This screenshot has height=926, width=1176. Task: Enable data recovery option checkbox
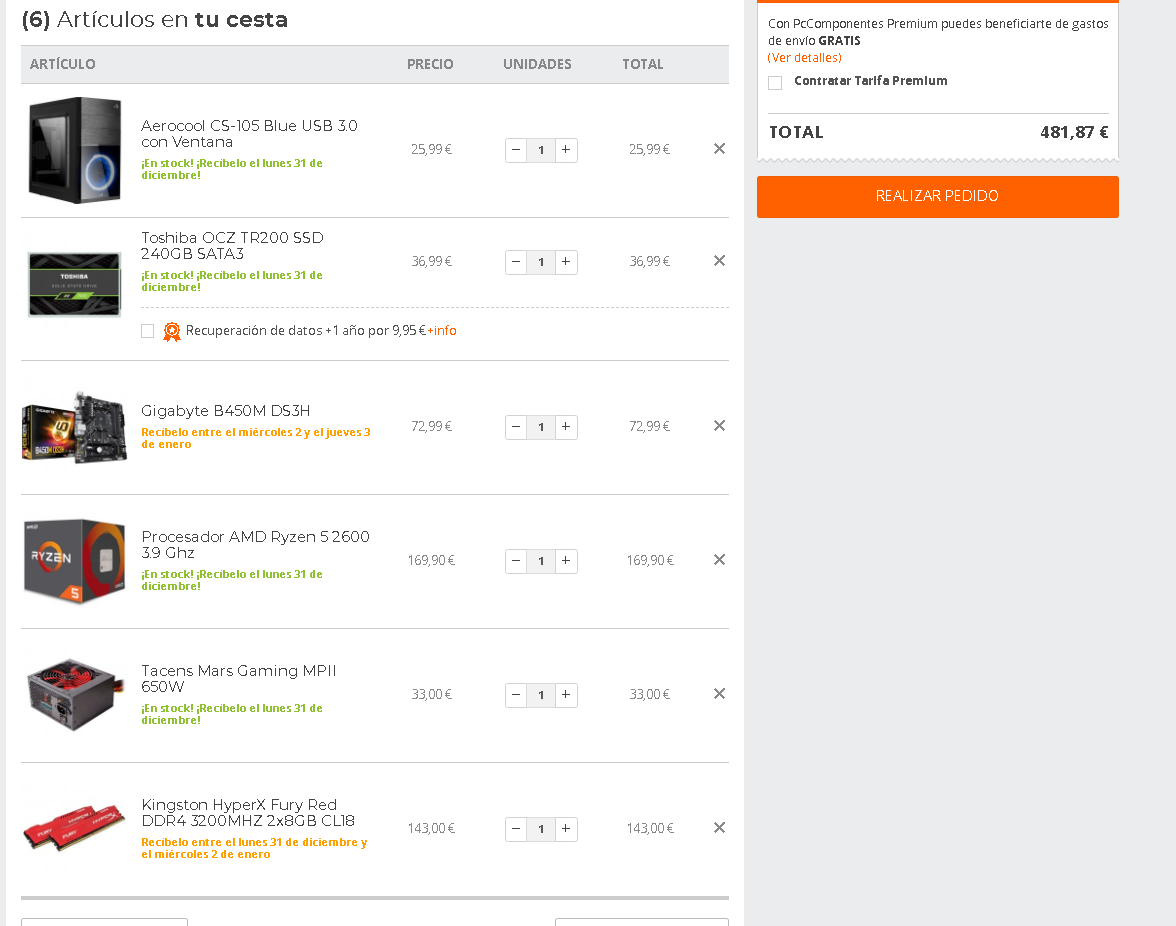pyautogui.click(x=148, y=331)
